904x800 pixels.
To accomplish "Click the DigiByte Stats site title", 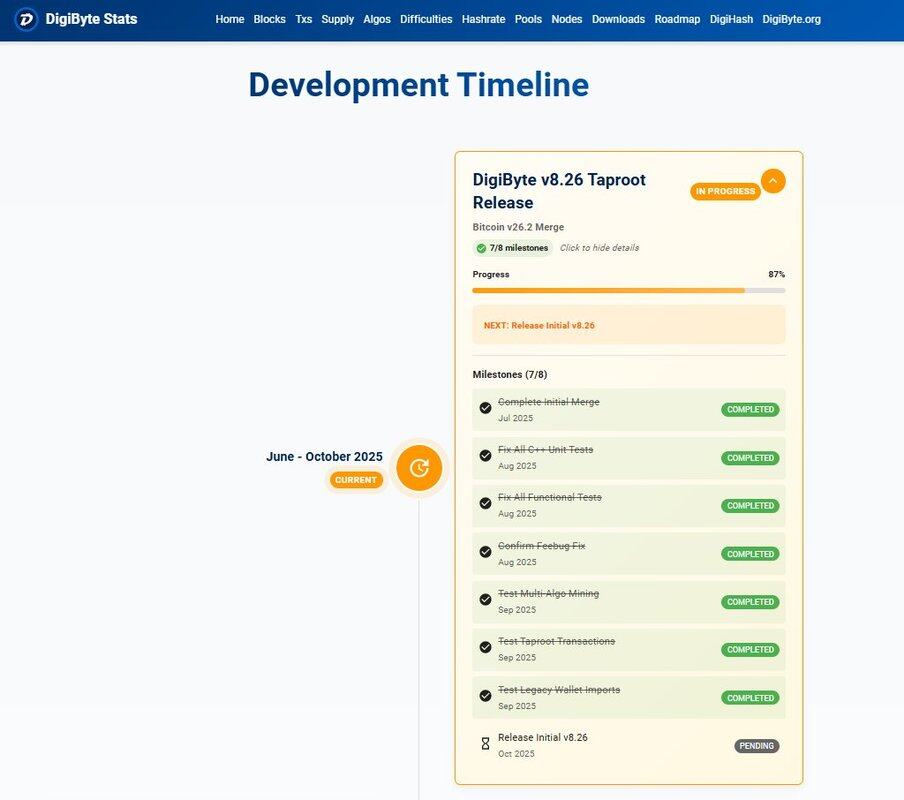I will [x=91, y=19].
